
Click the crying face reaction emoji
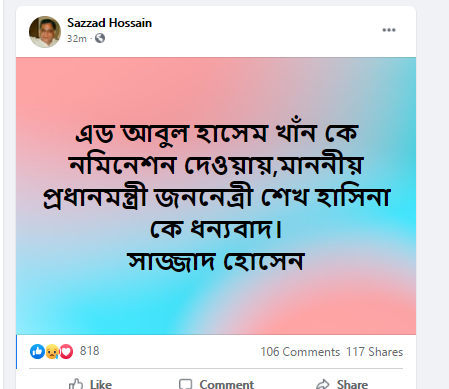52,351
